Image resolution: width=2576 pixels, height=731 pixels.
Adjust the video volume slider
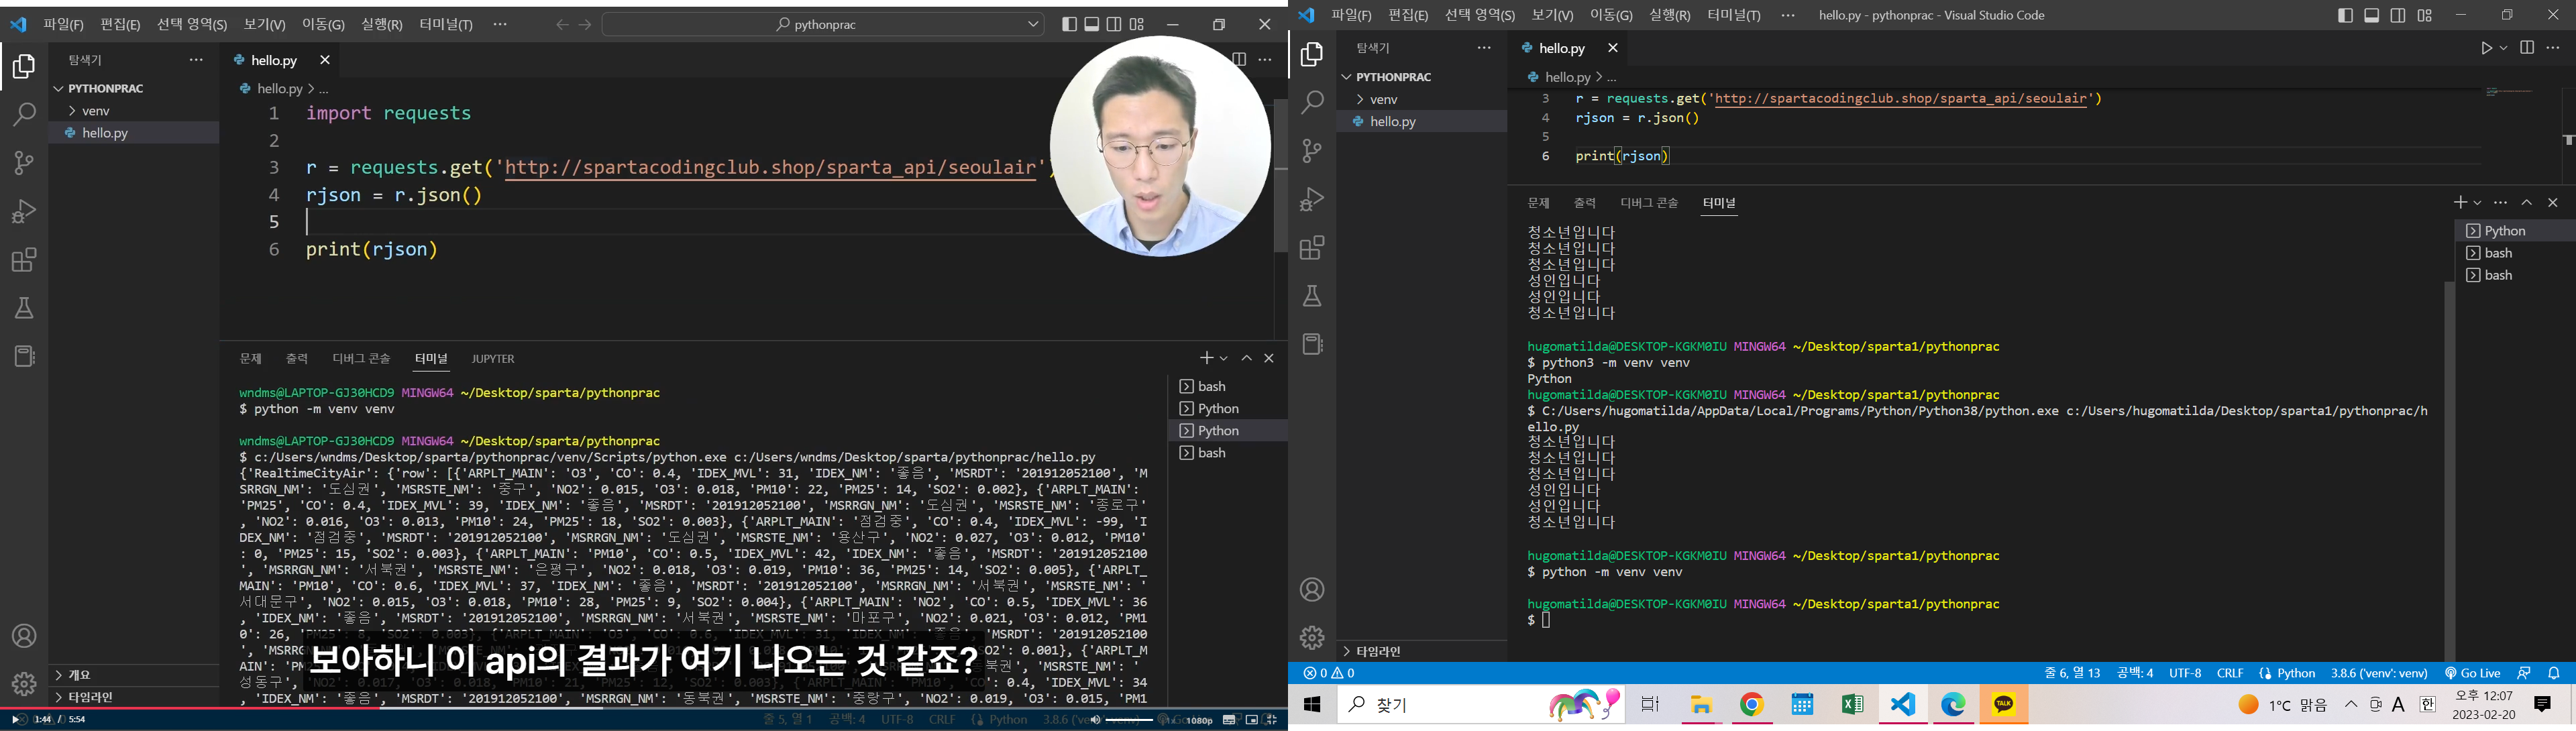point(1130,719)
